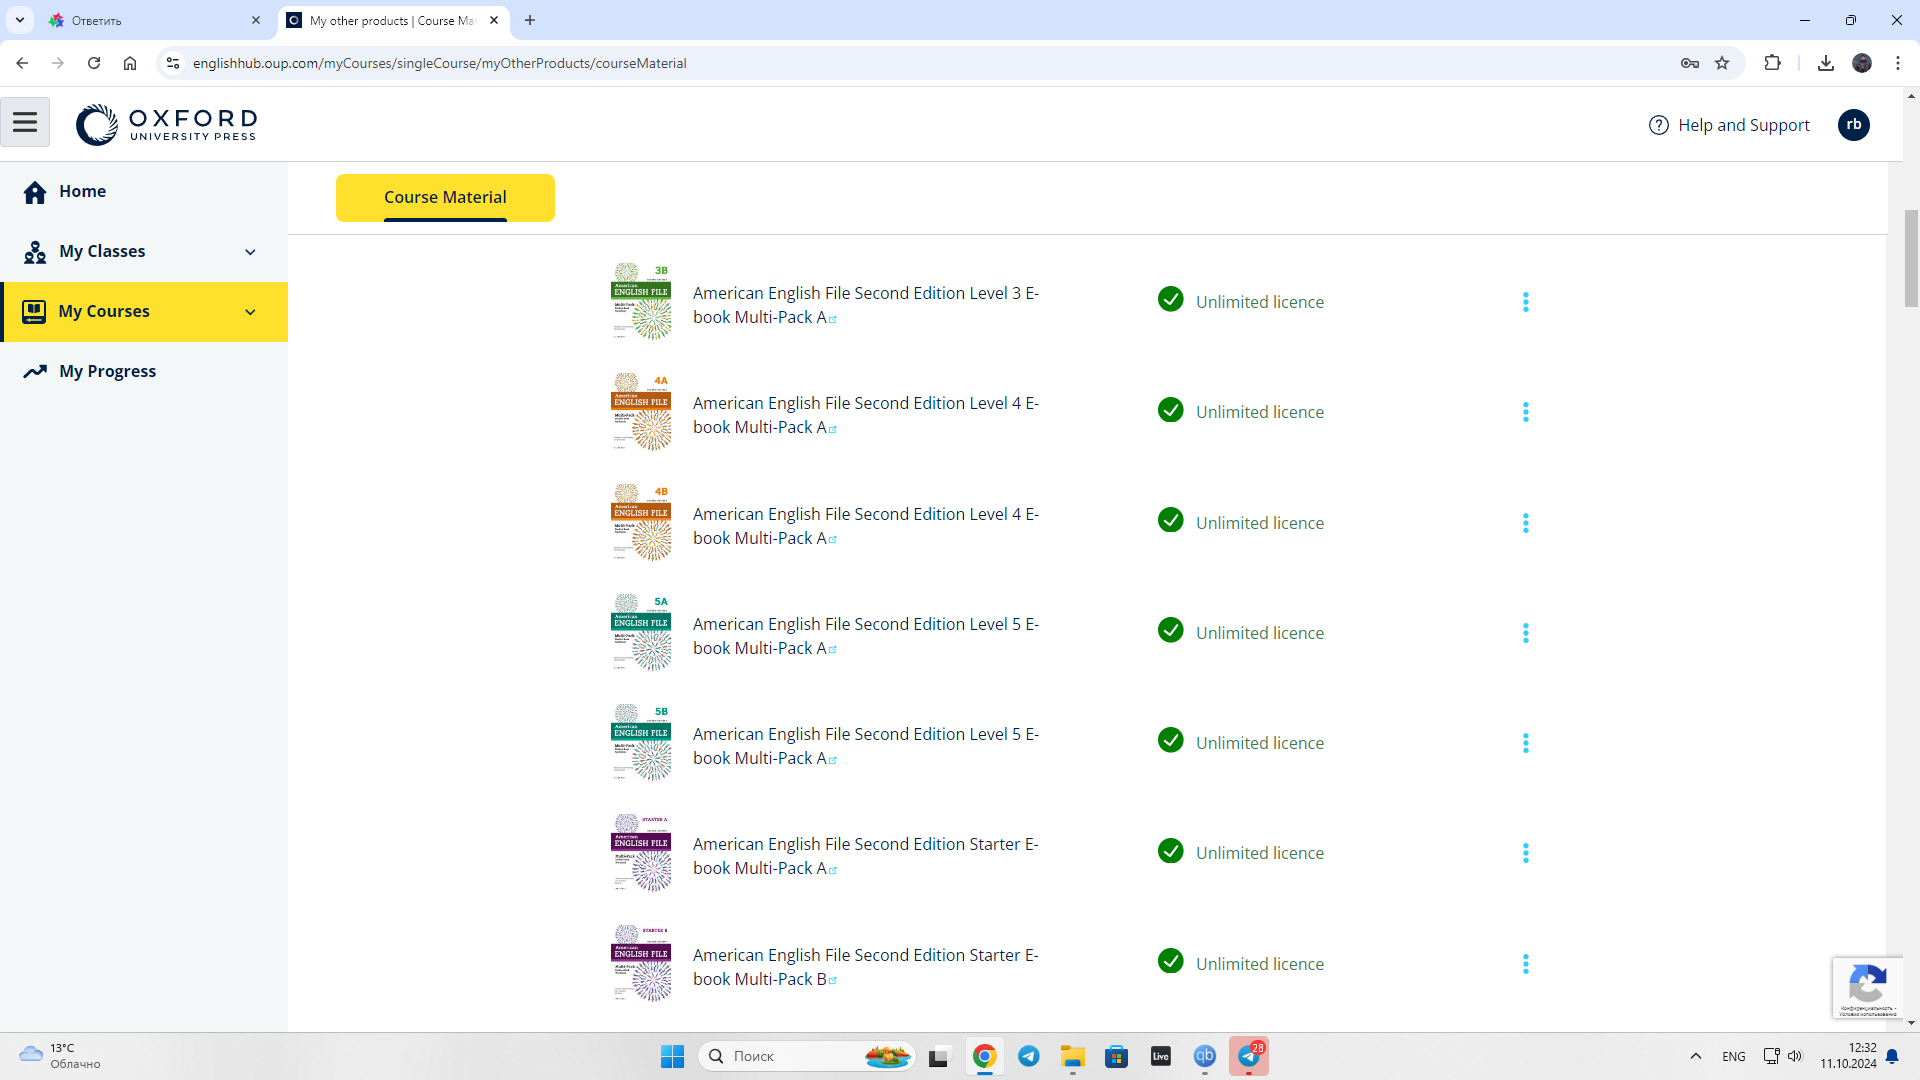The image size is (1920, 1080).
Task: Expand the My Courses sidebar chevron
Action: (250, 312)
